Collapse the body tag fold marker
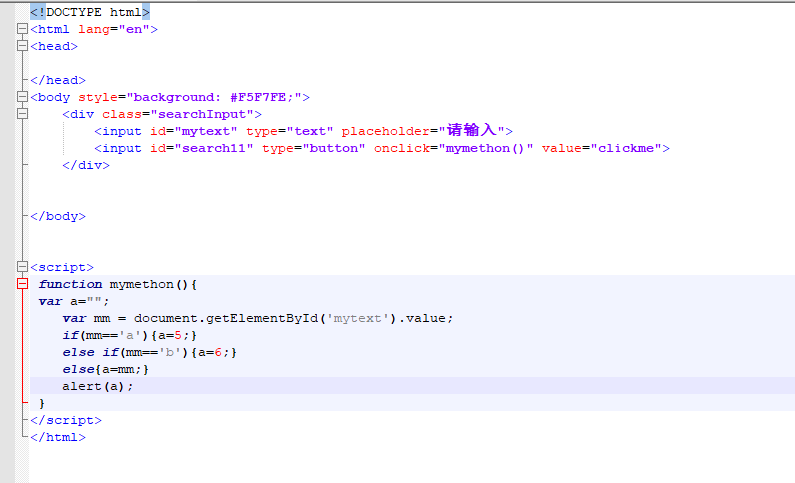 (x=22, y=97)
